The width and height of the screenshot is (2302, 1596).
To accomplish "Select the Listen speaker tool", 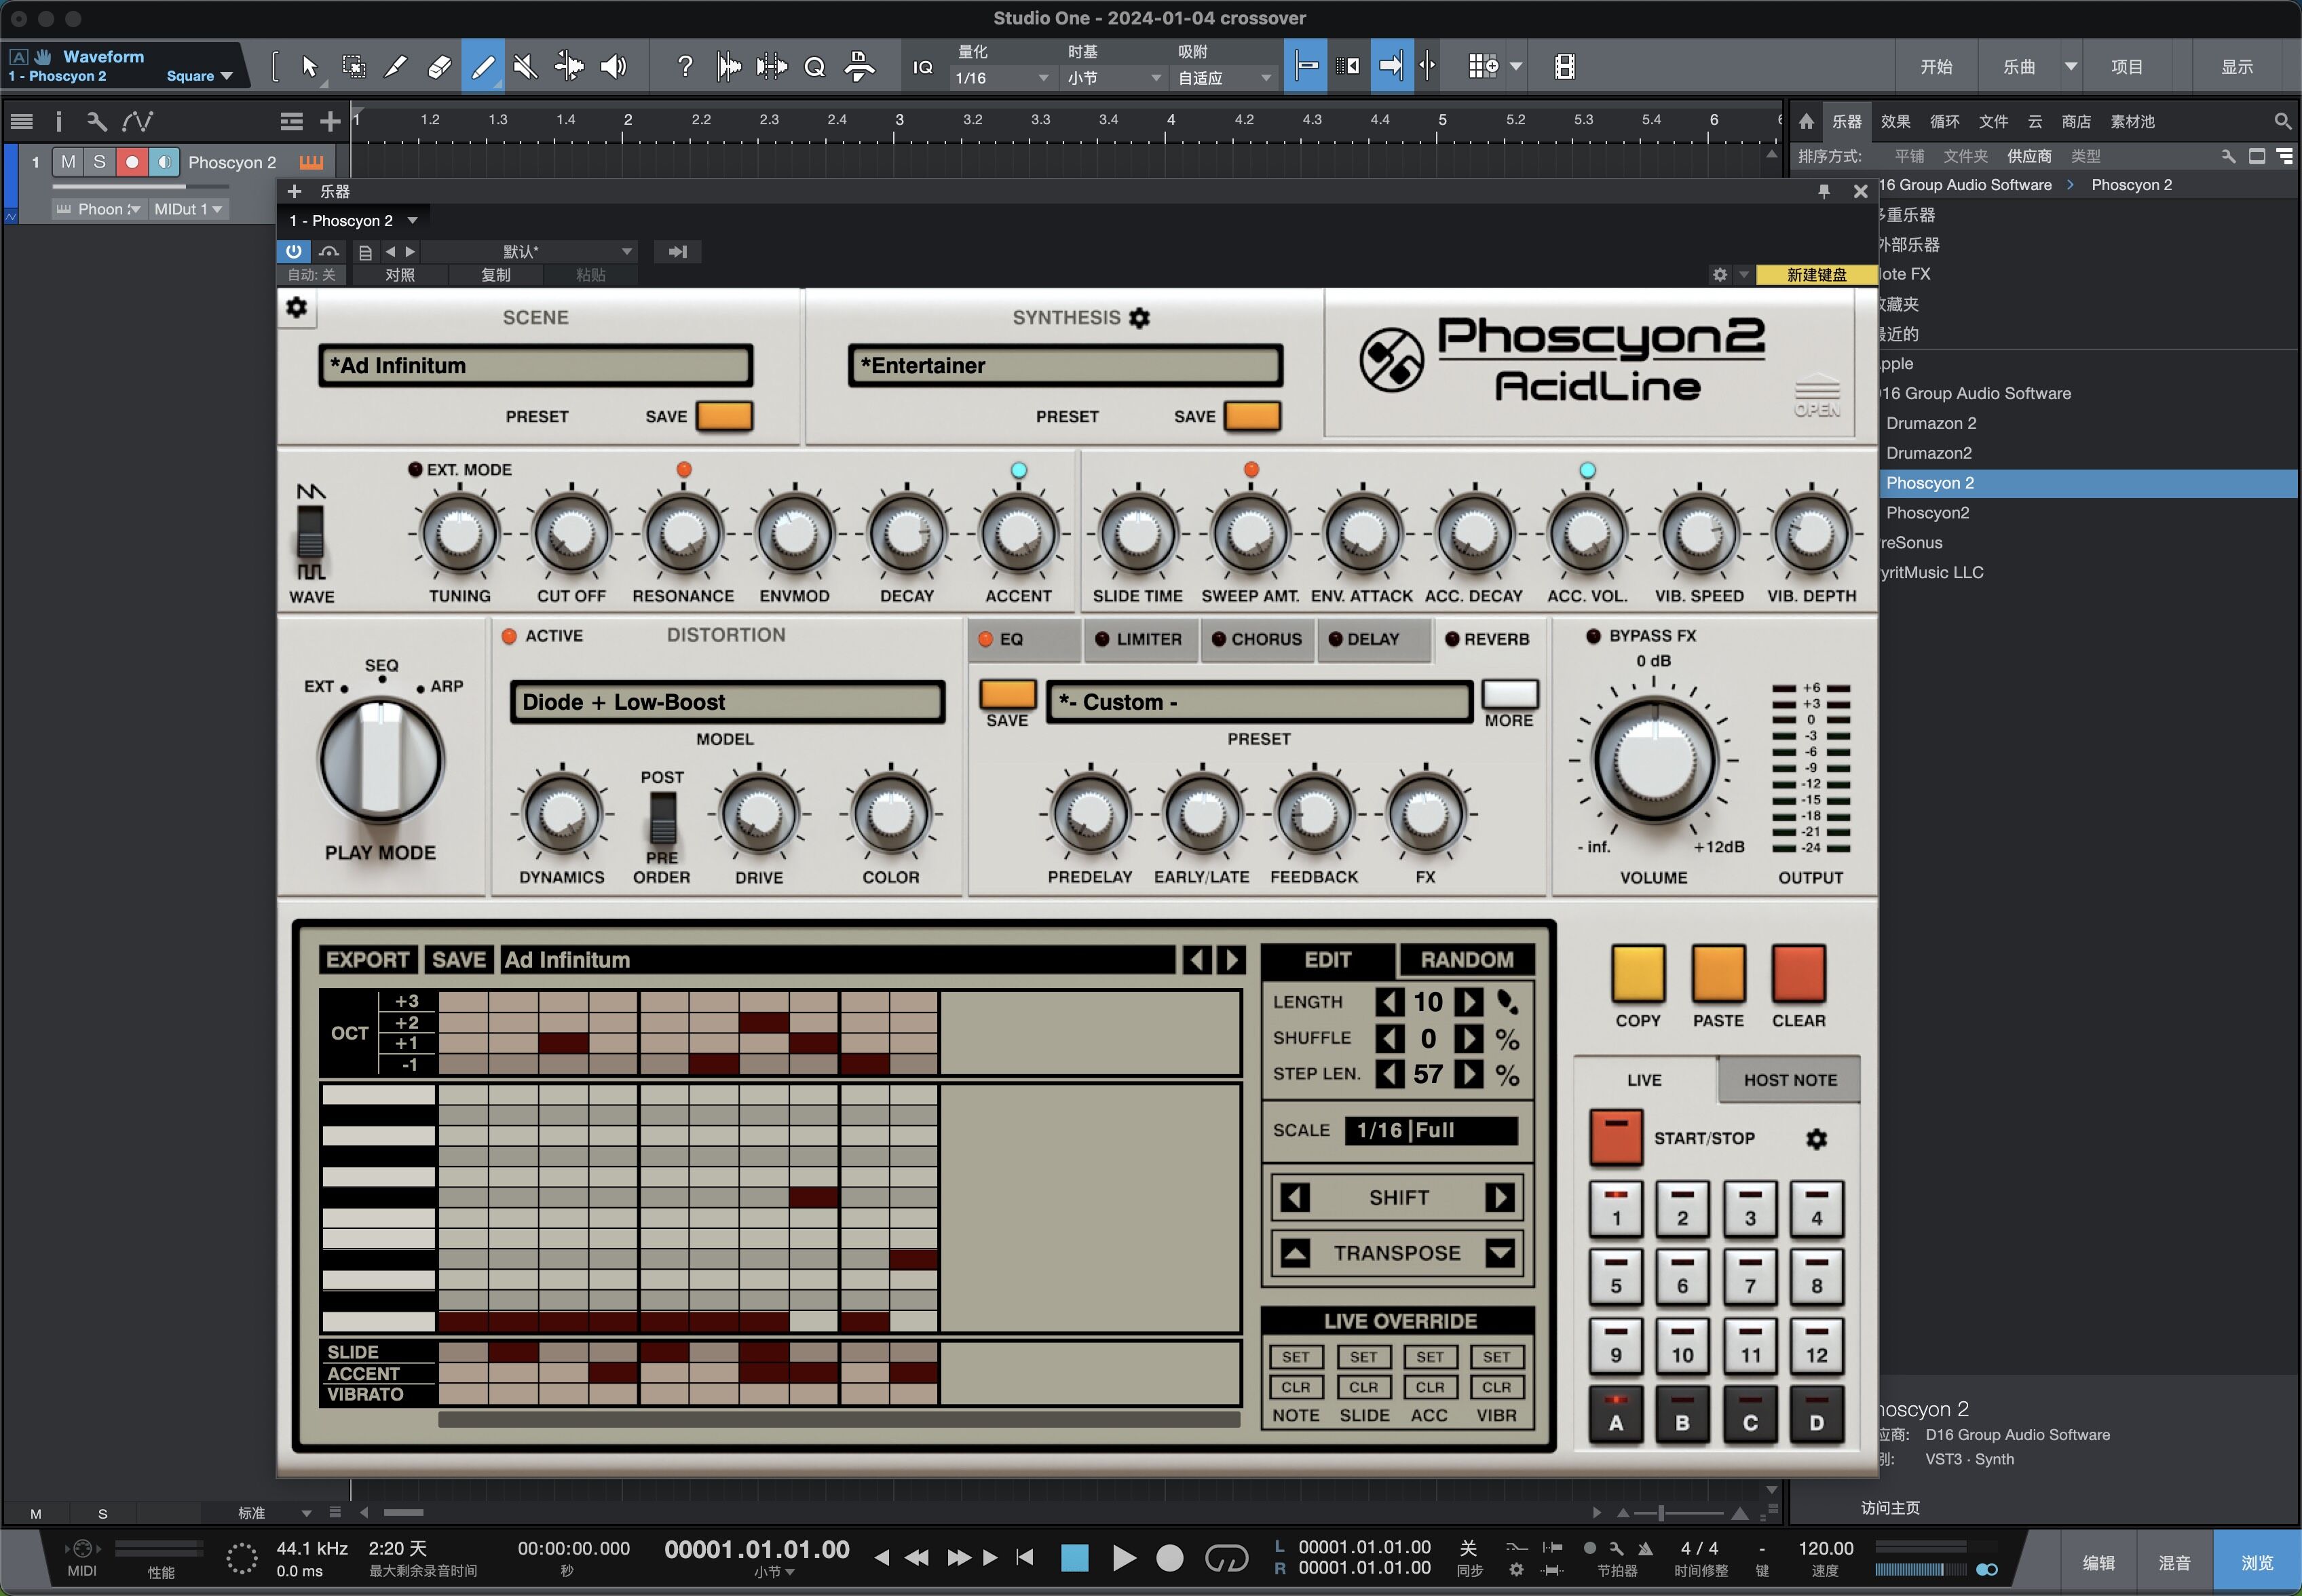I will 613,67.
